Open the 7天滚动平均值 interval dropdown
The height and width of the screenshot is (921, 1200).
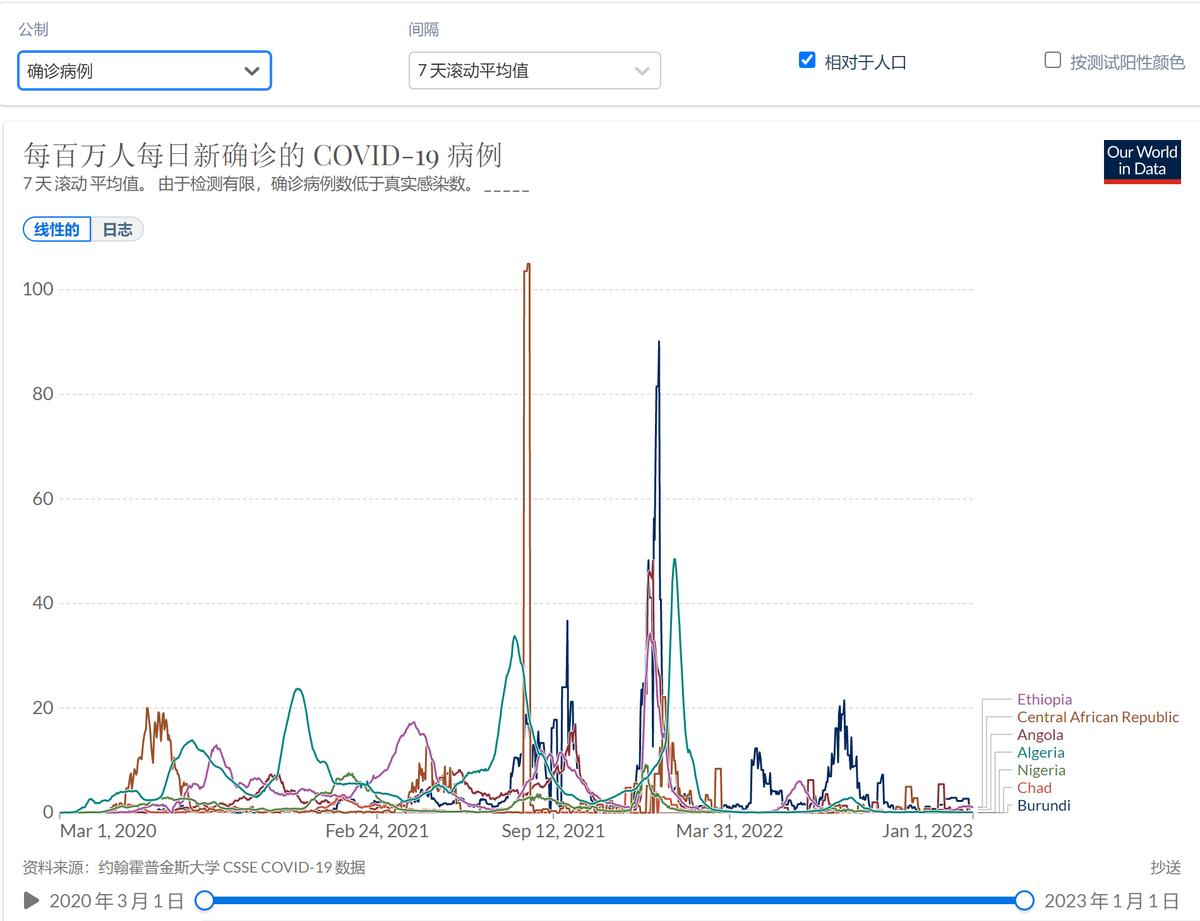click(534, 70)
